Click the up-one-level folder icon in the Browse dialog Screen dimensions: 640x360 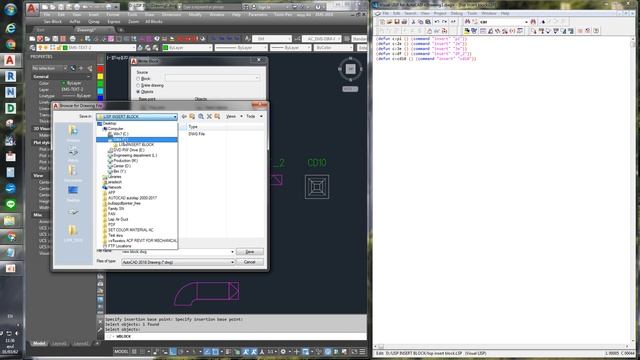pyautogui.click(x=192, y=116)
